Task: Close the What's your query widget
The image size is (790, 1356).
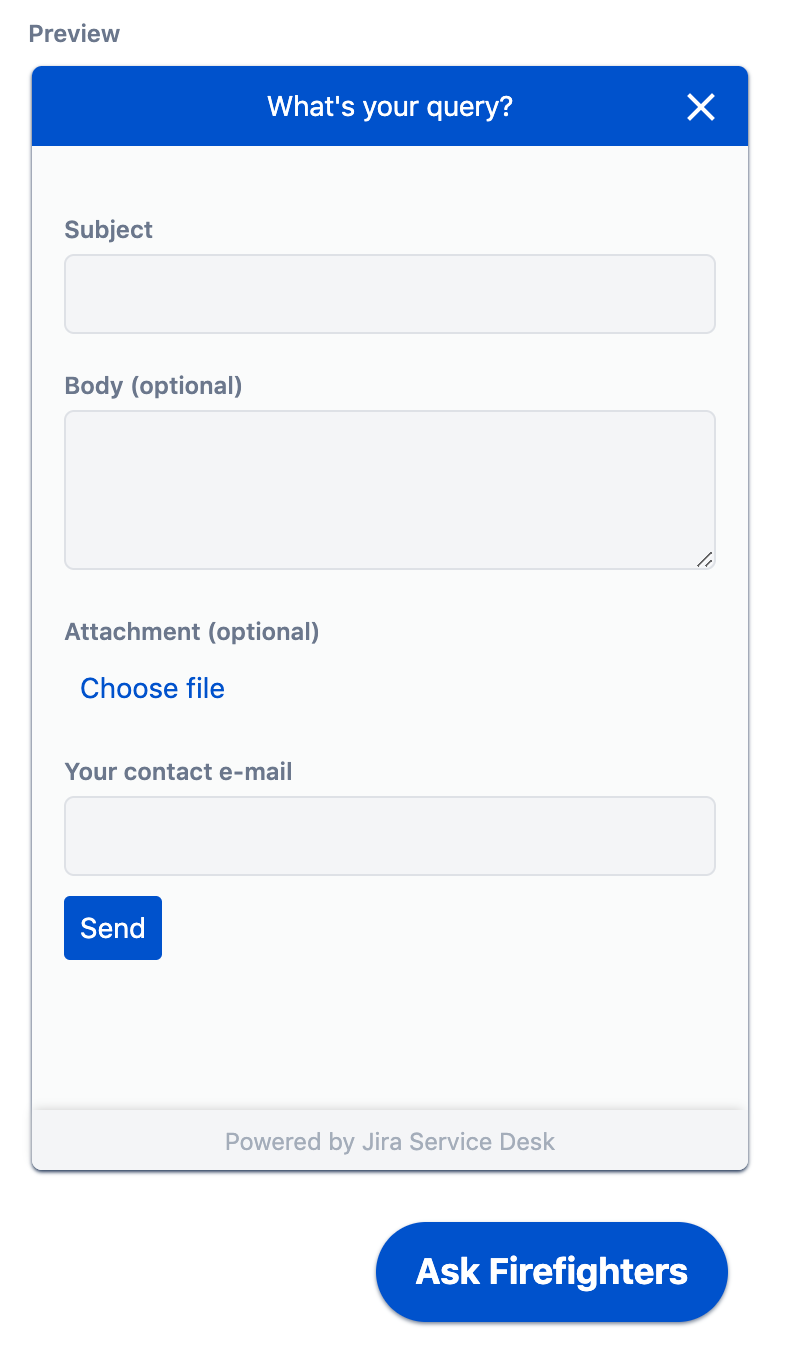Action: click(x=701, y=107)
